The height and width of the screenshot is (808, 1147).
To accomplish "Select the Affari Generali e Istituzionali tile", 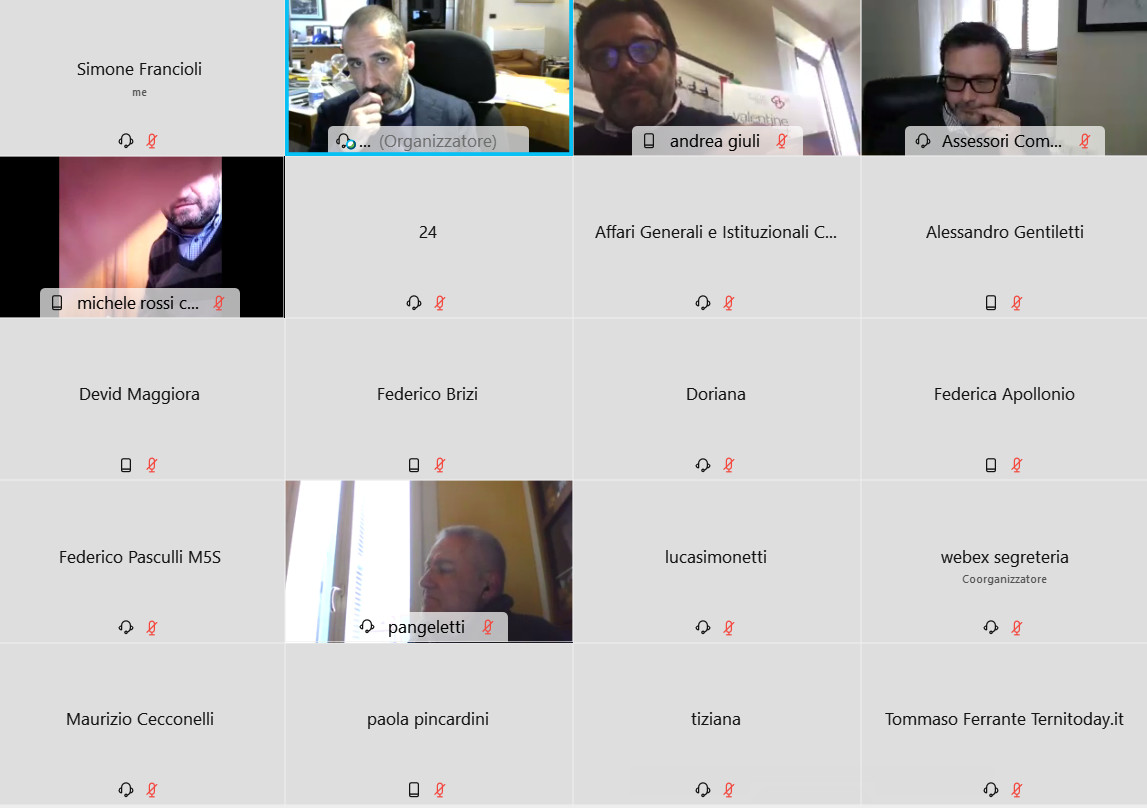I will [717, 237].
